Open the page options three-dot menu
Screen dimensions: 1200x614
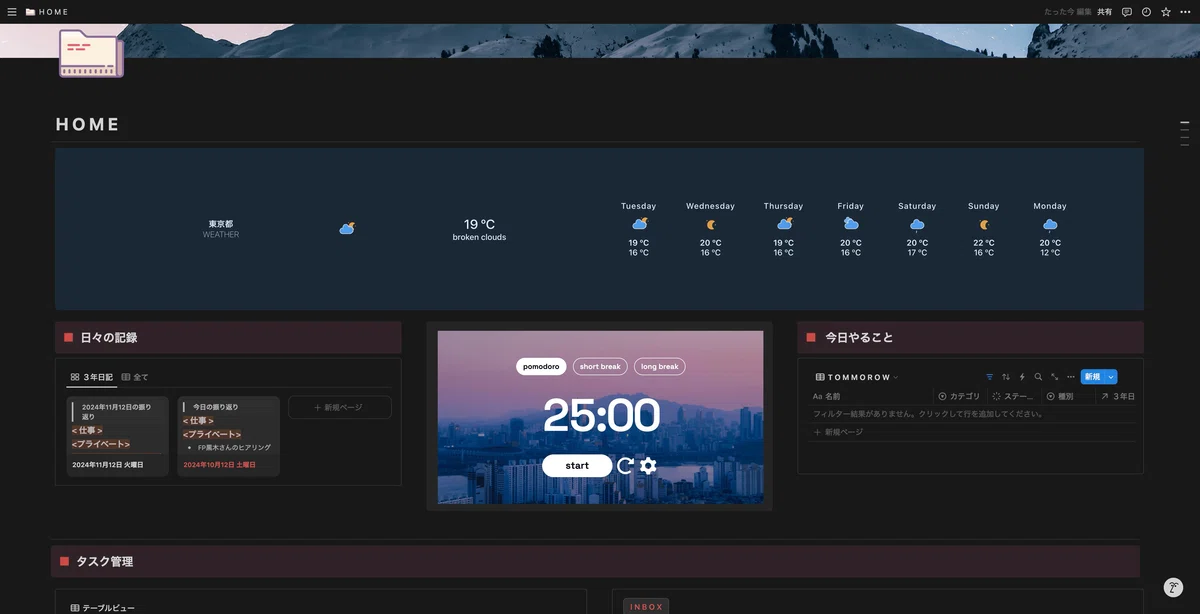click(x=1185, y=12)
